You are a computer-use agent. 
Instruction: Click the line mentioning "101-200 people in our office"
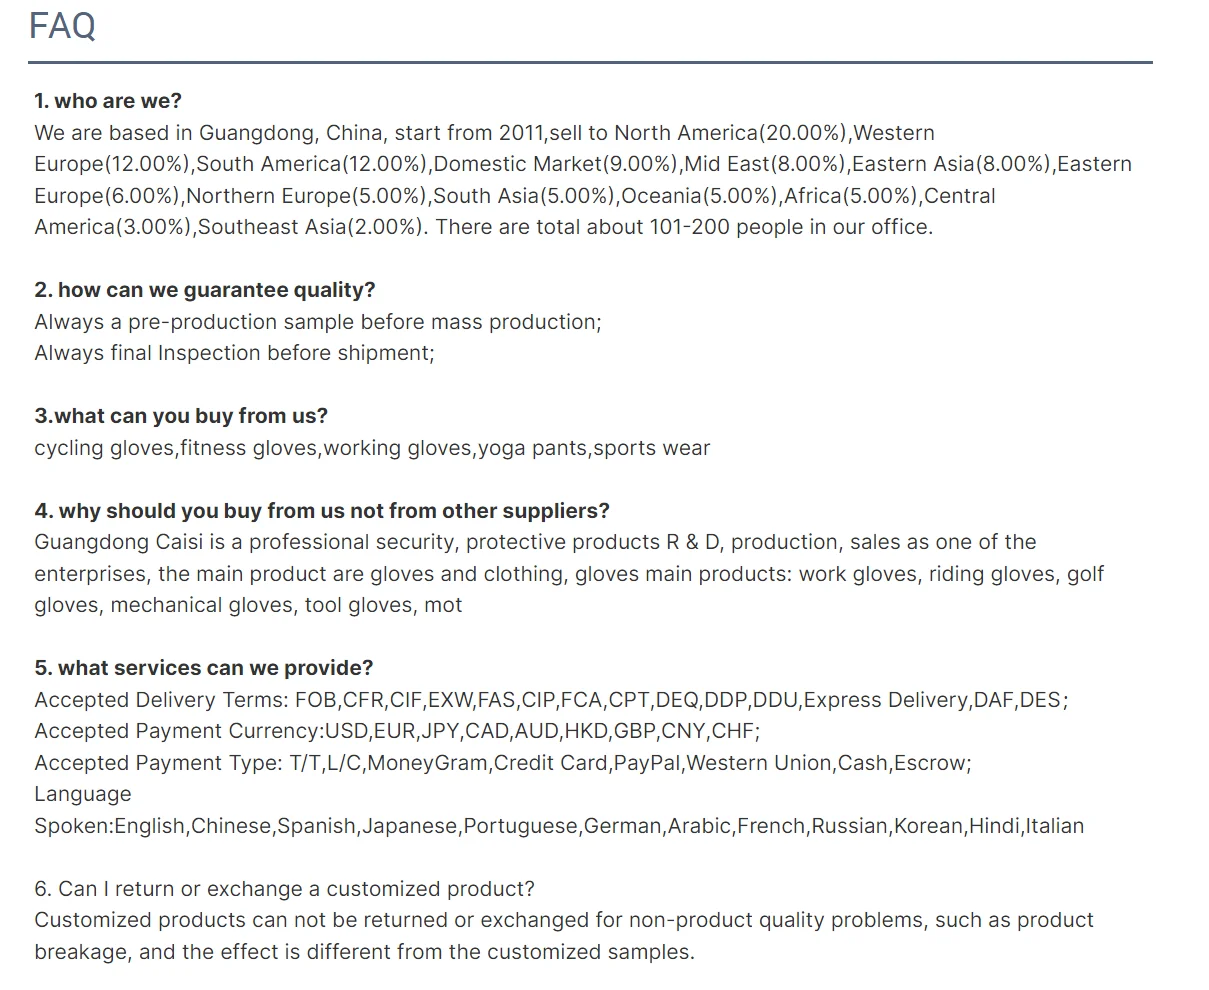pos(483,227)
